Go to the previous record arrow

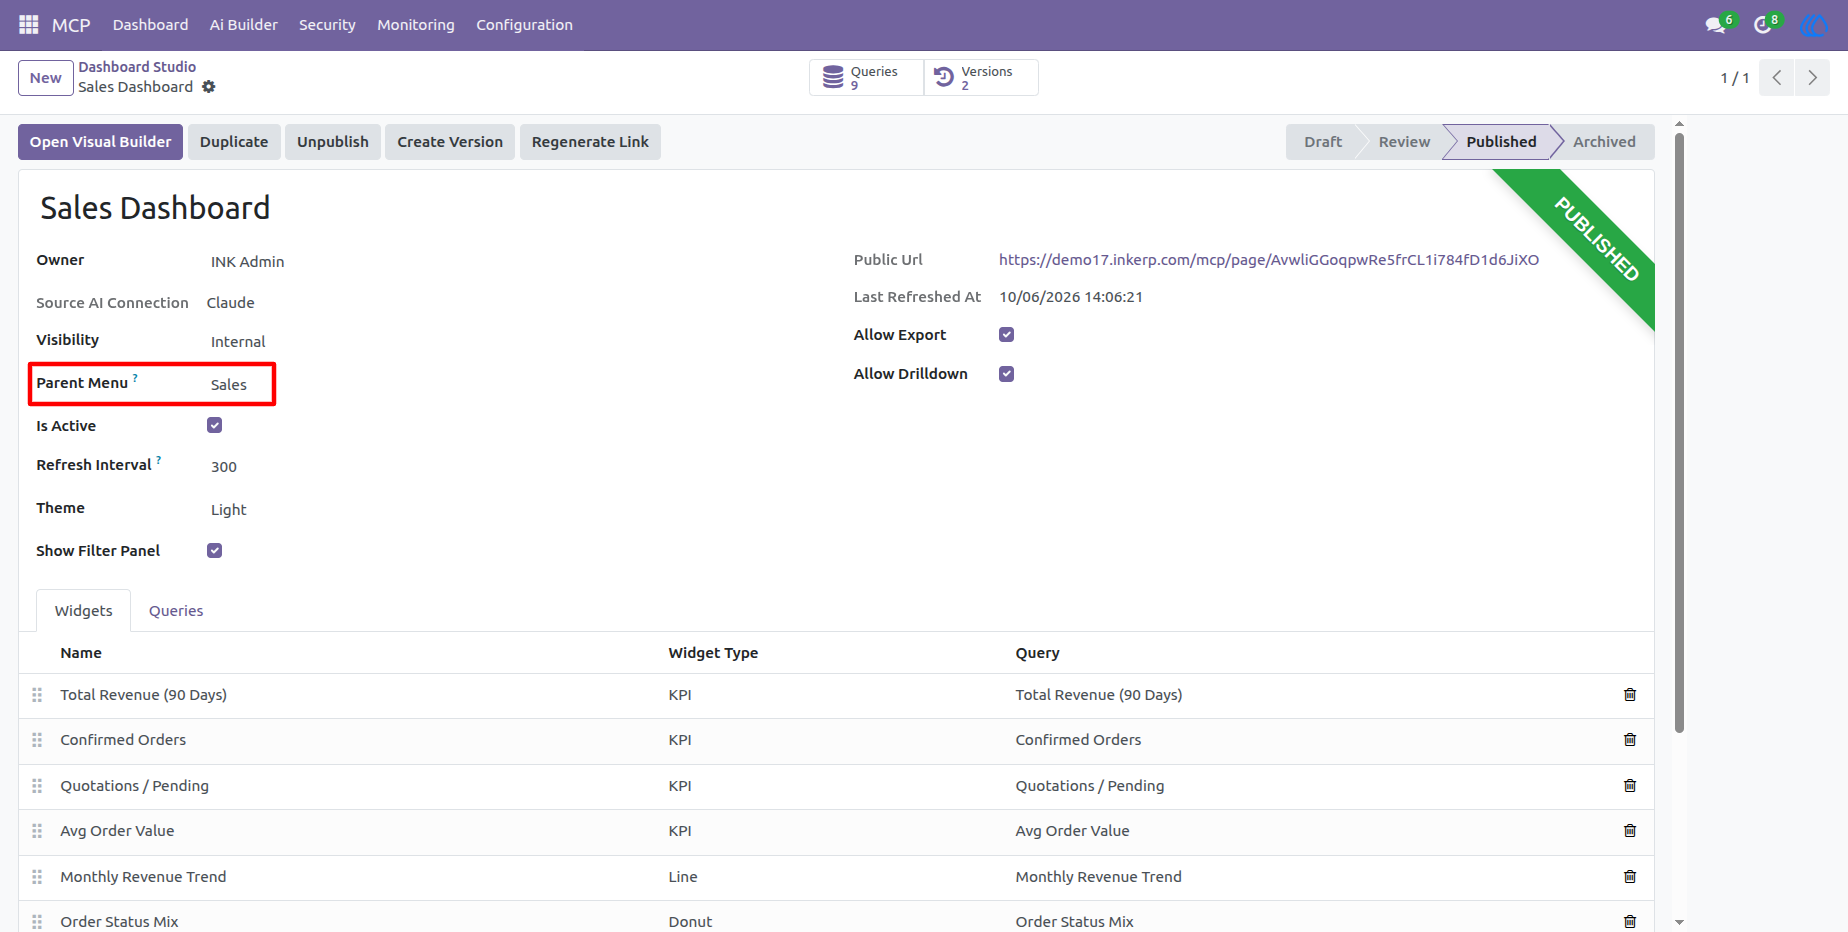coord(1777,77)
